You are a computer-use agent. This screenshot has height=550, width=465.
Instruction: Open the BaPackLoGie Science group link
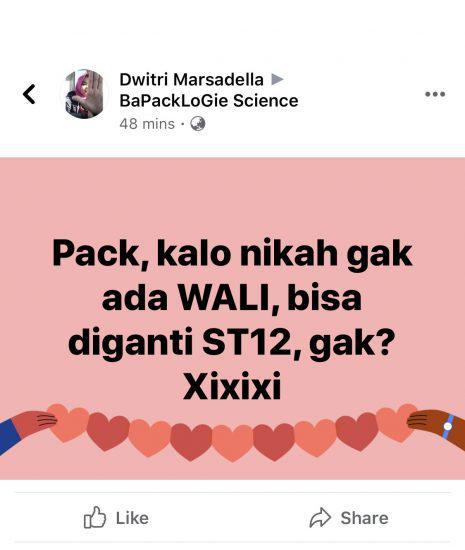pyautogui.click(x=209, y=101)
